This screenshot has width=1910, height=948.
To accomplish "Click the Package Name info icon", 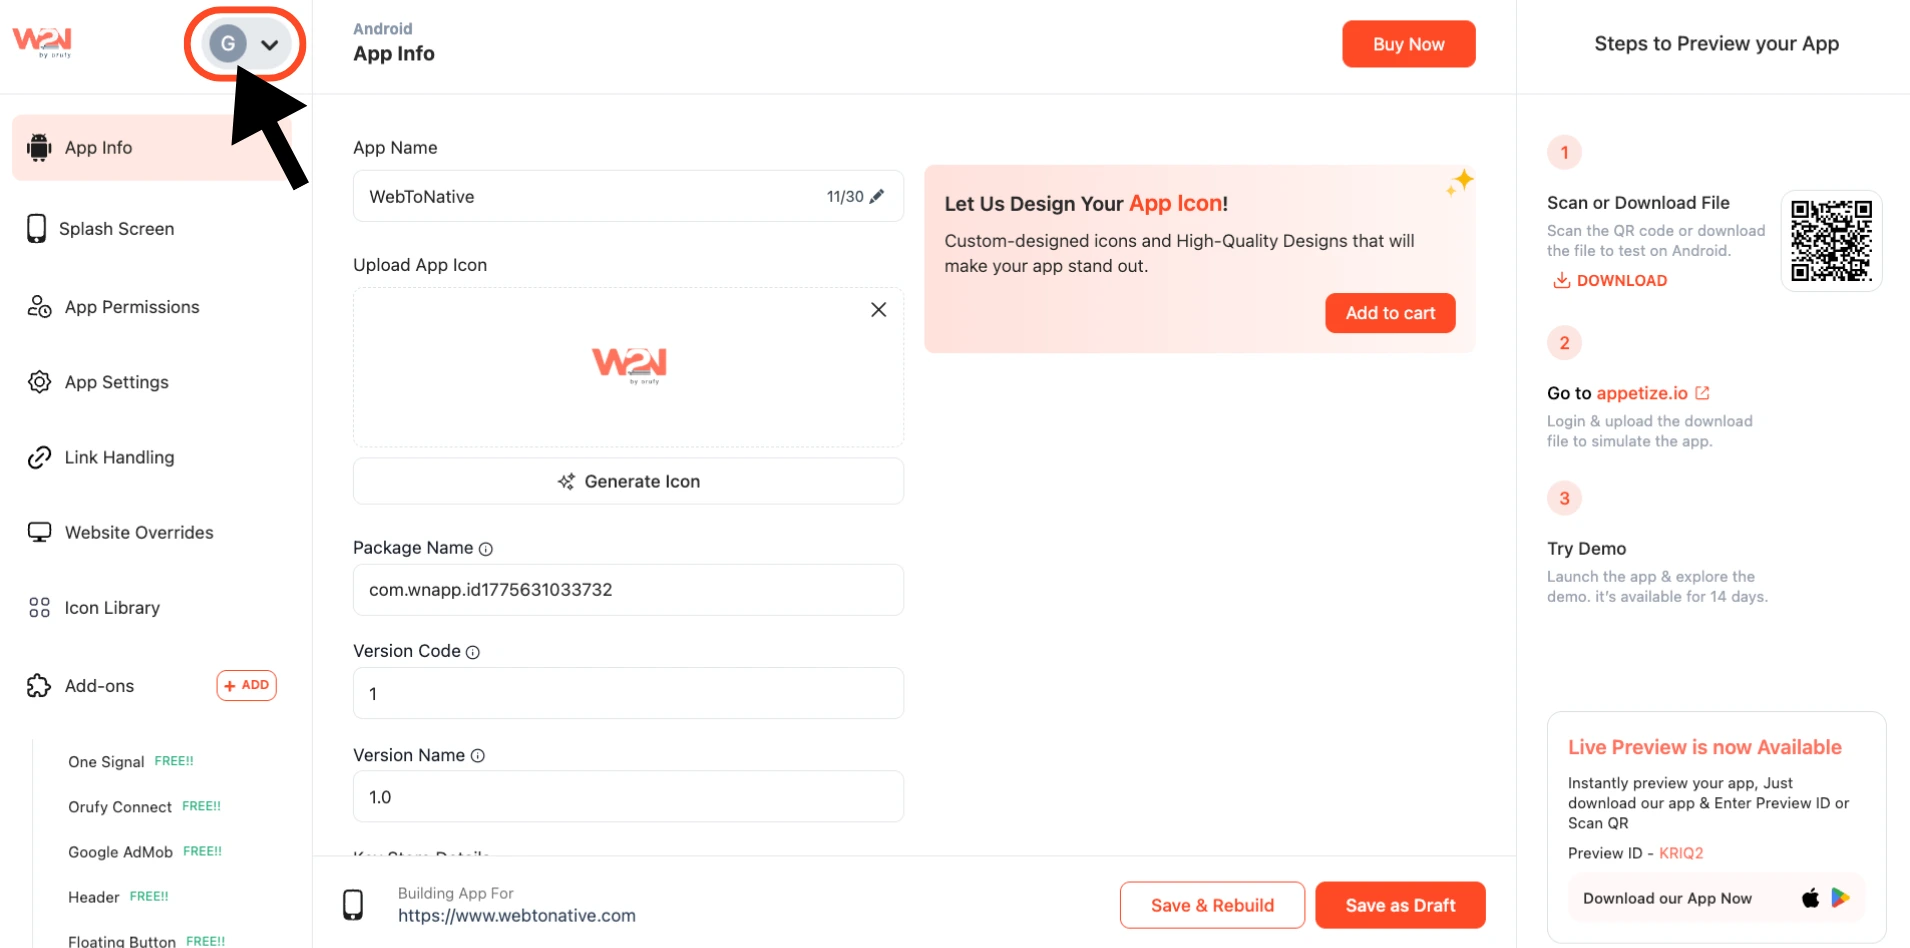I will click(x=486, y=549).
